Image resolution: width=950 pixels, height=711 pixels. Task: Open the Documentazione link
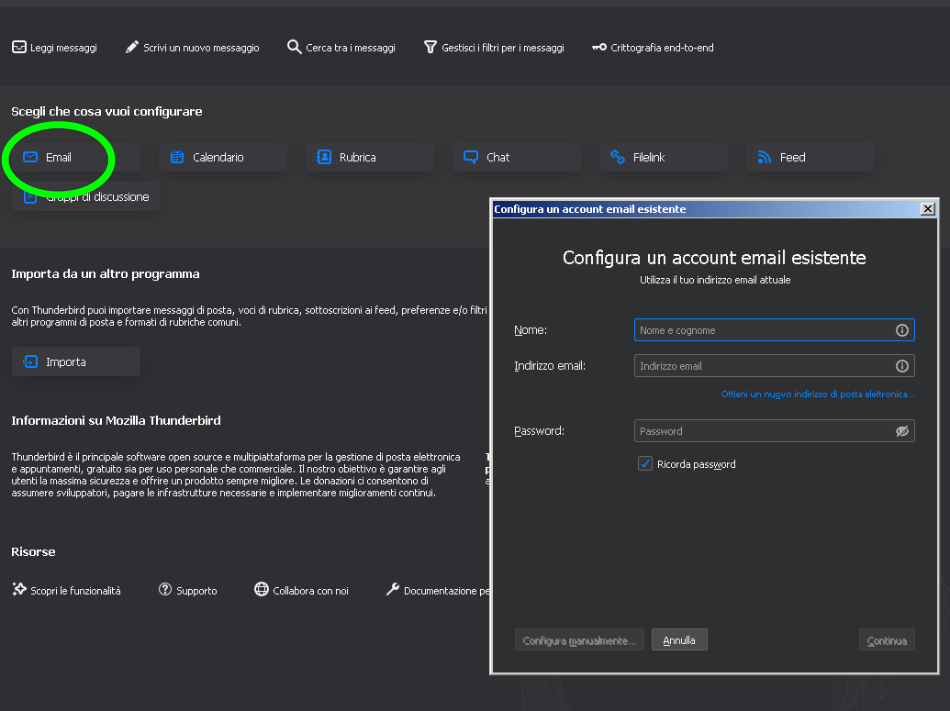pyautogui.click(x=437, y=590)
